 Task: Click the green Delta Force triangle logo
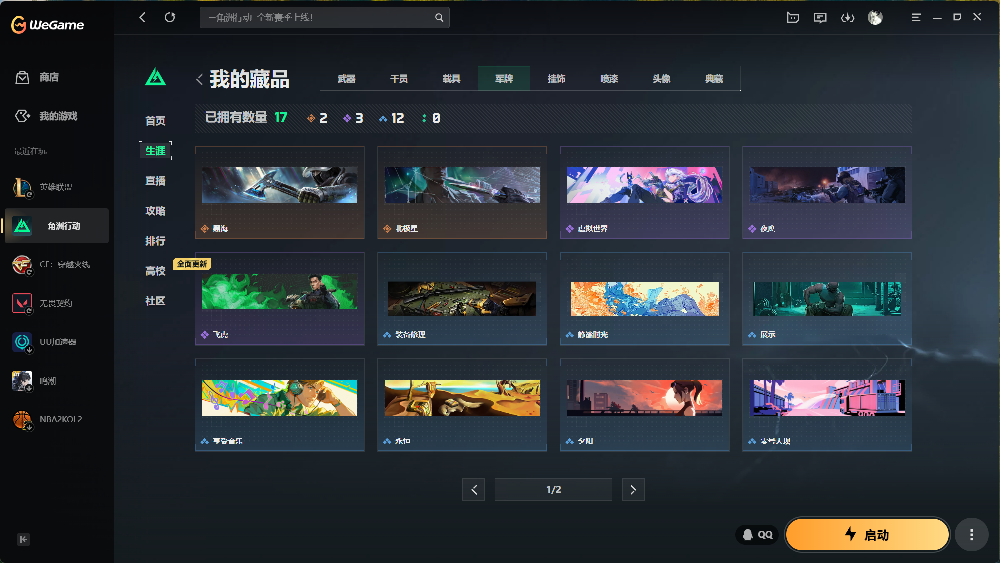(156, 78)
